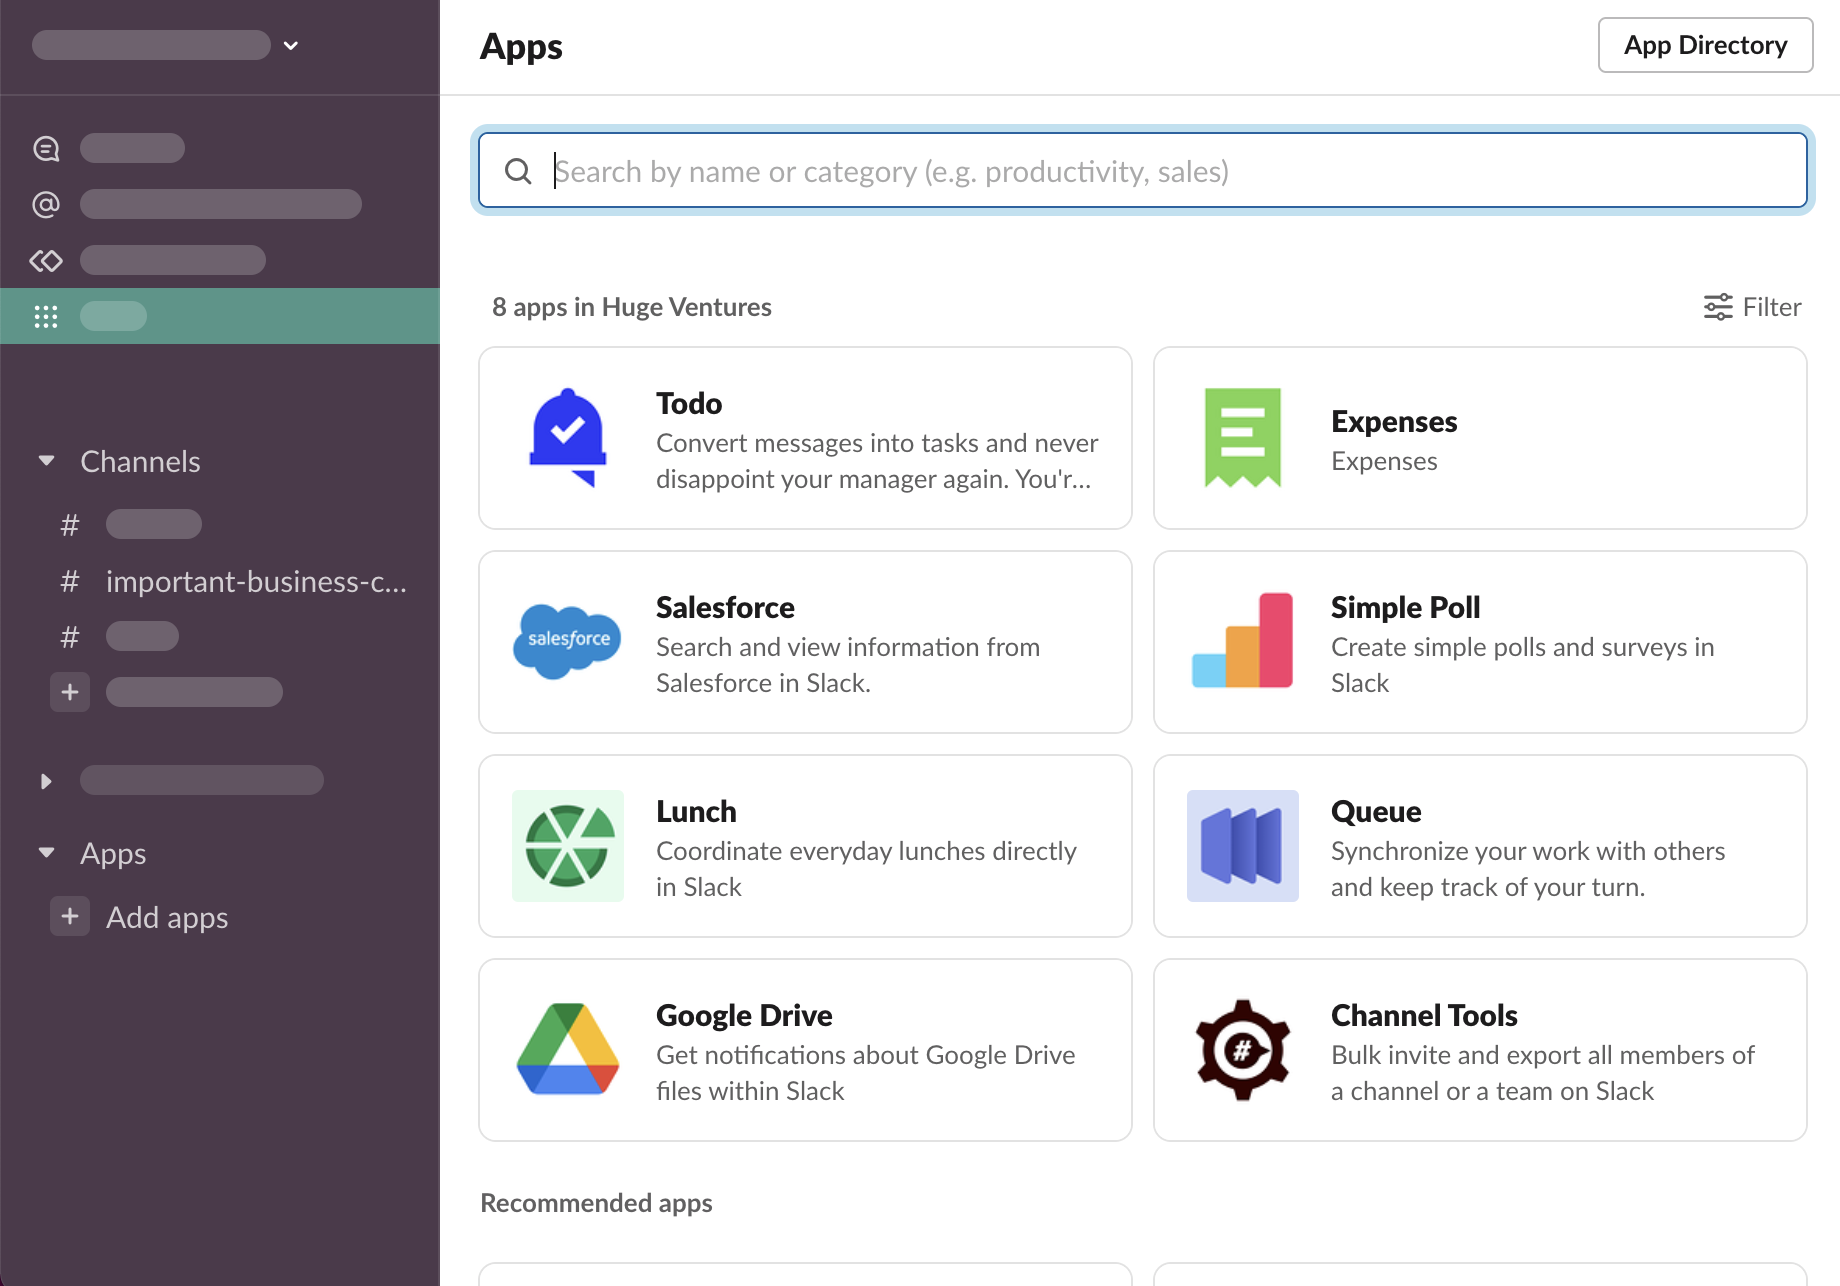Image resolution: width=1840 pixels, height=1286 pixels.
Task: Open the Todo app bell icon
Action: click(x=567, y=438)
